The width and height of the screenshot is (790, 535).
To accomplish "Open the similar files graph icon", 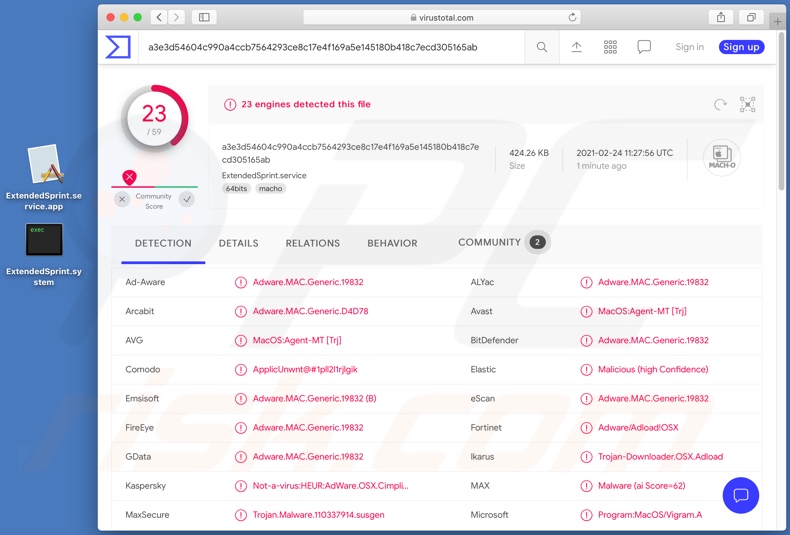I will 747,104.
